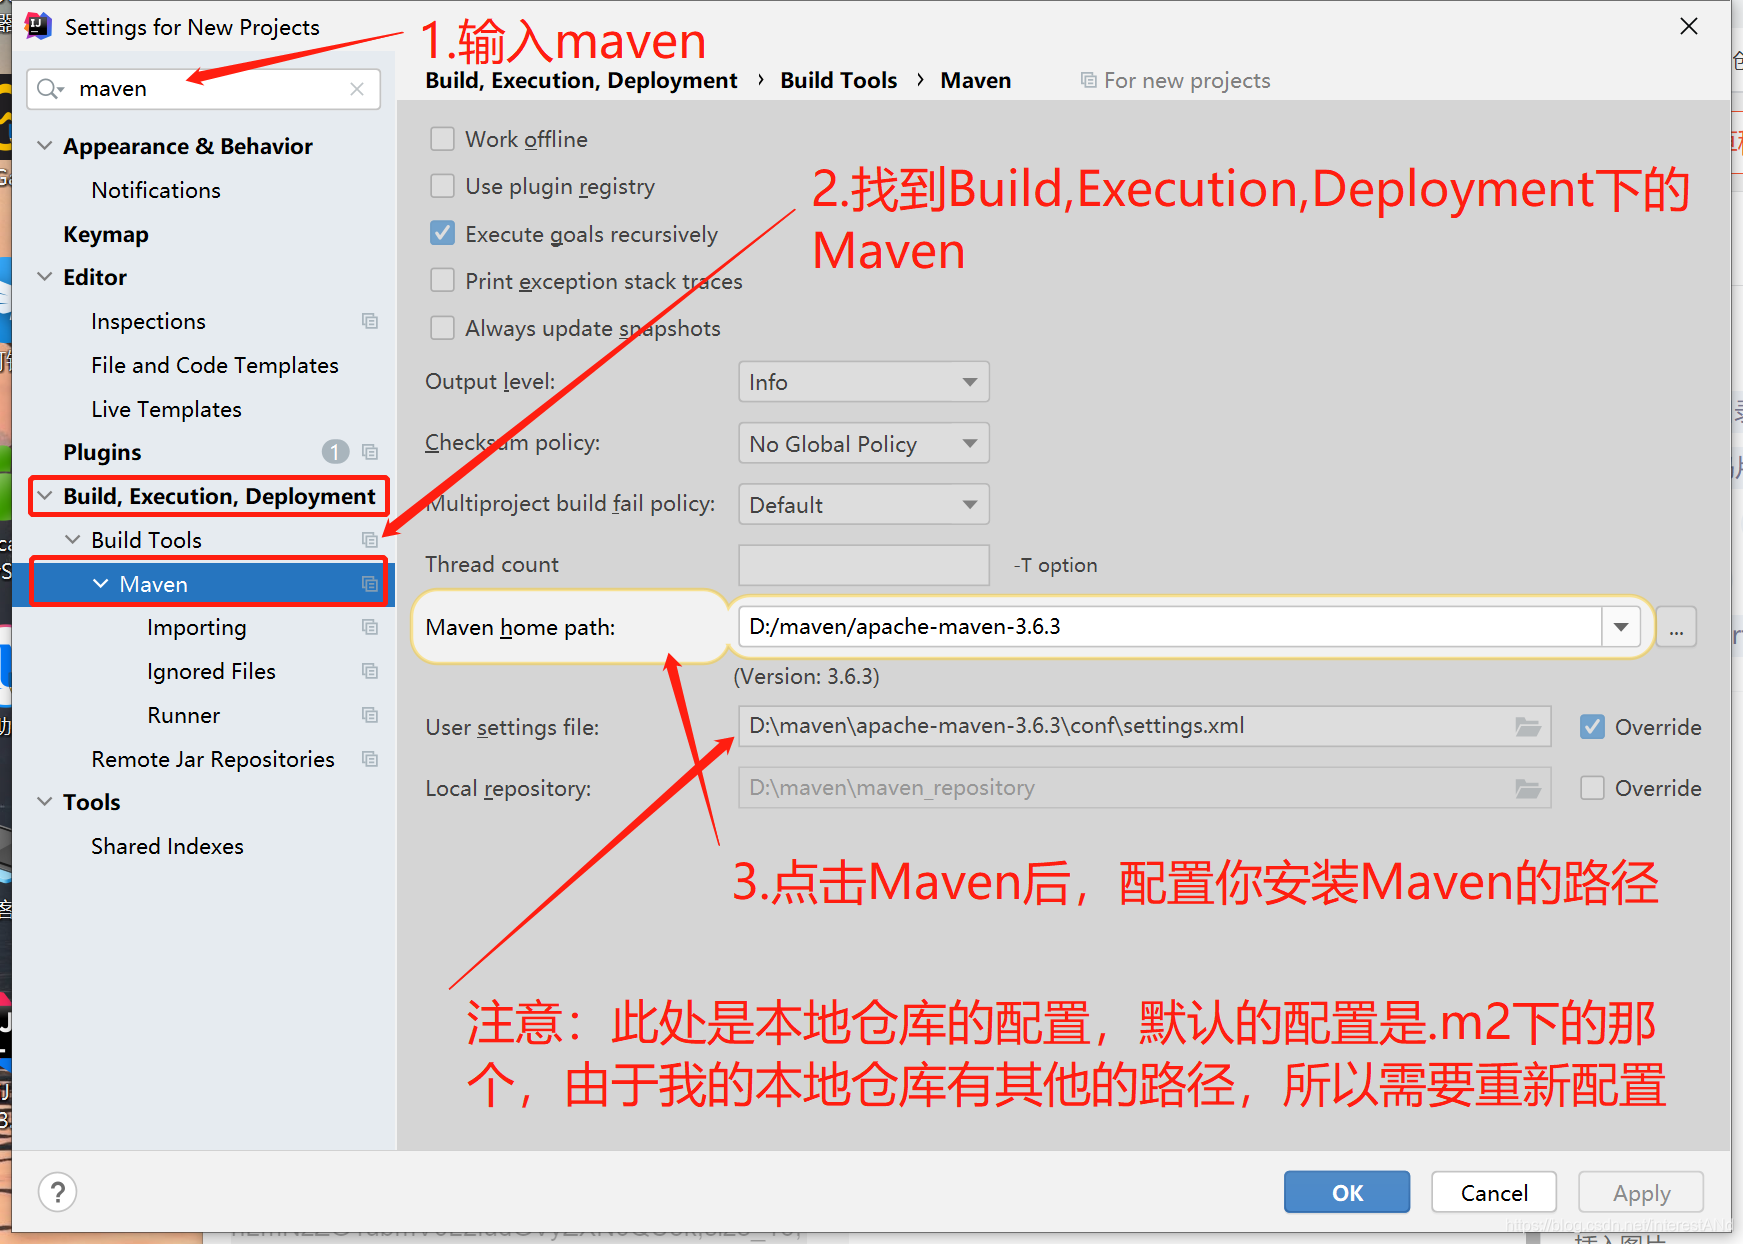Open Runner under Maven
Screen dimensions: 1743x1244
click(184, 715)
